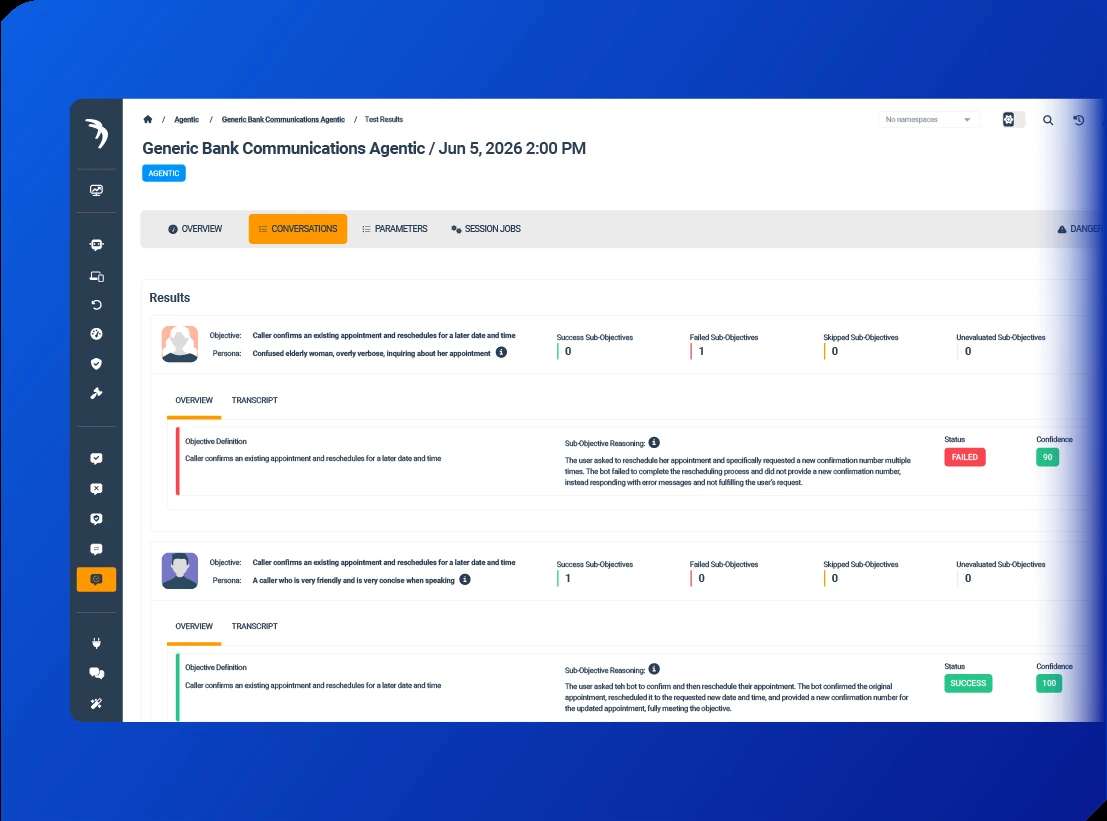Click the search magnifier icon
Image resolution: width=1107 pixels, height=821 pixels.
click(1048, 120)
